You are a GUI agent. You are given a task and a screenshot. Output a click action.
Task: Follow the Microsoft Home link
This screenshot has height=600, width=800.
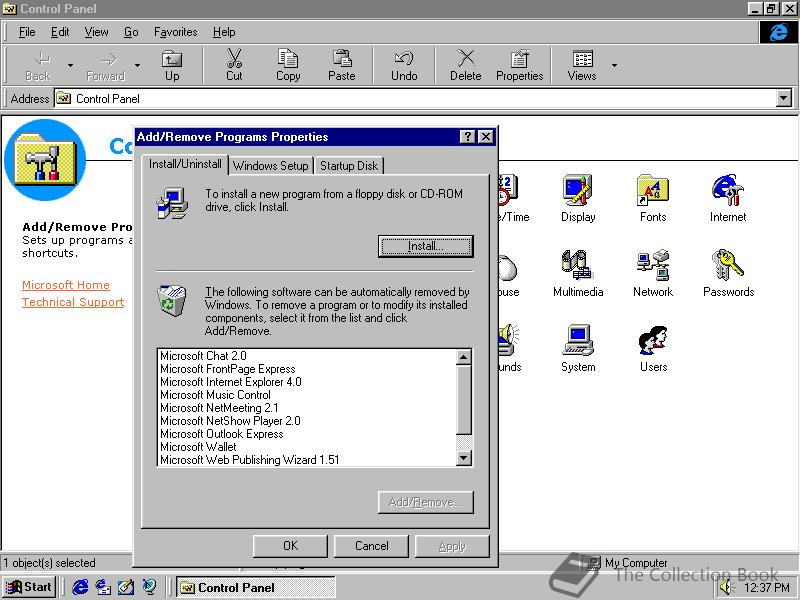[x=66, y=285]
